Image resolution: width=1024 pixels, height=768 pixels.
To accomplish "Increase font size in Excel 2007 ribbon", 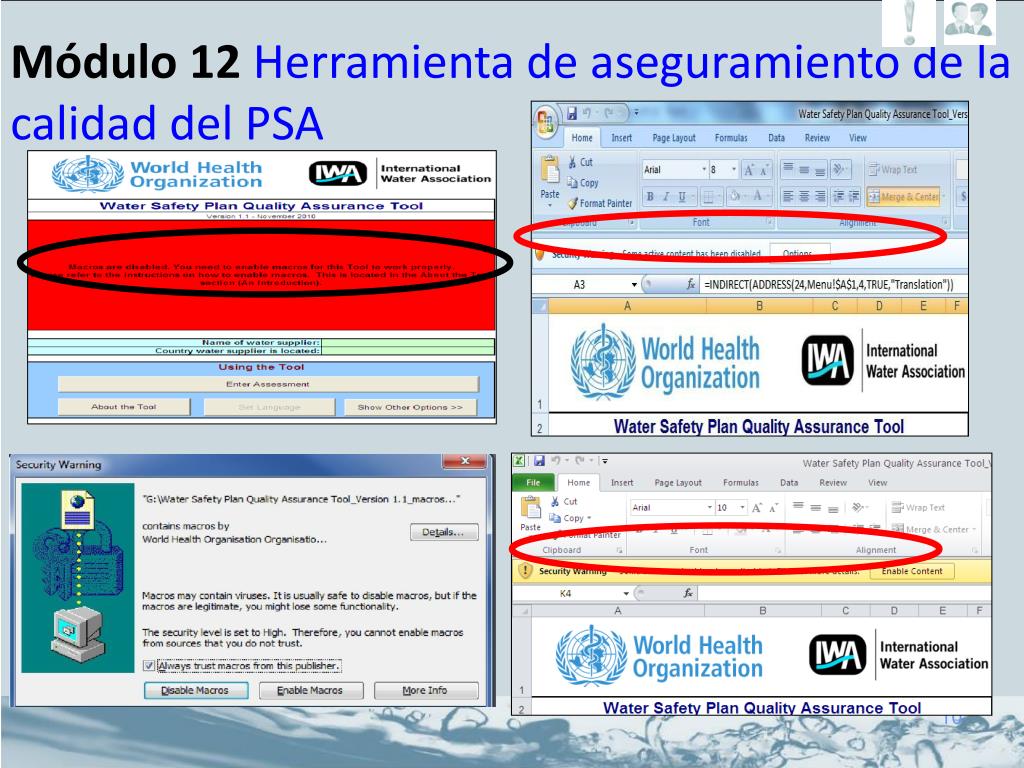I will pyautogui.click(x=749, y=170).
